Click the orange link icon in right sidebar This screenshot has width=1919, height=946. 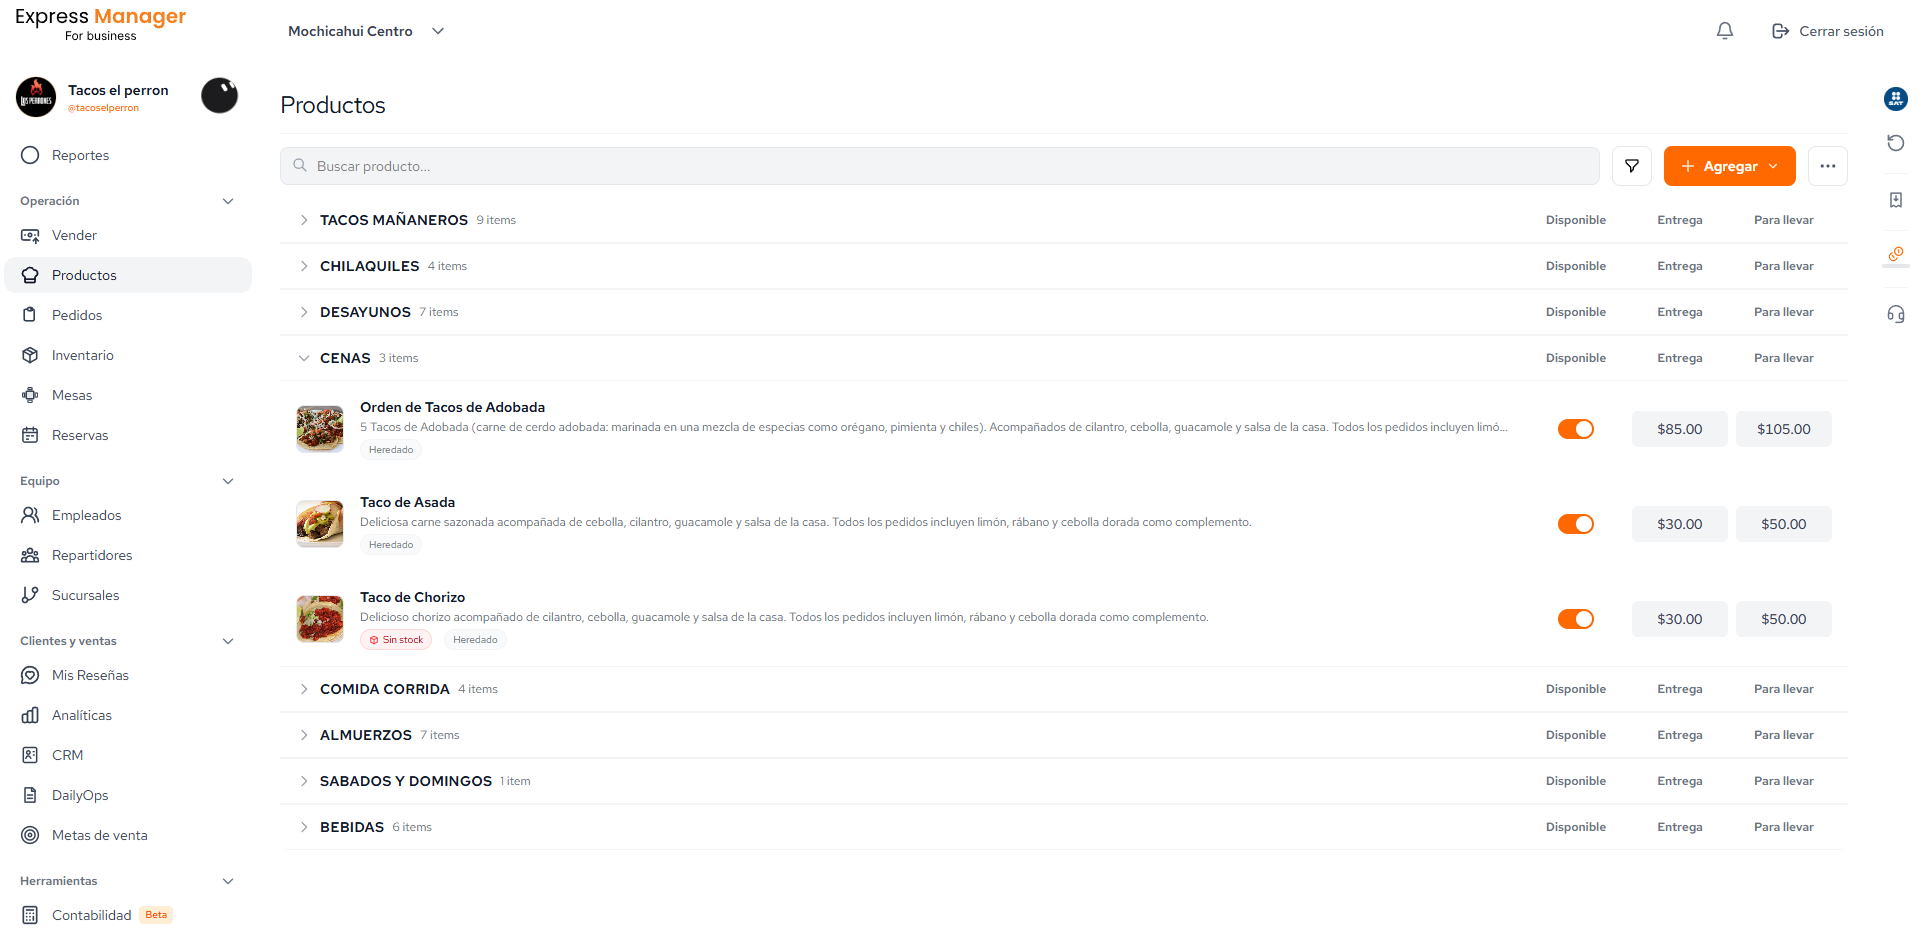(1895, 255)
